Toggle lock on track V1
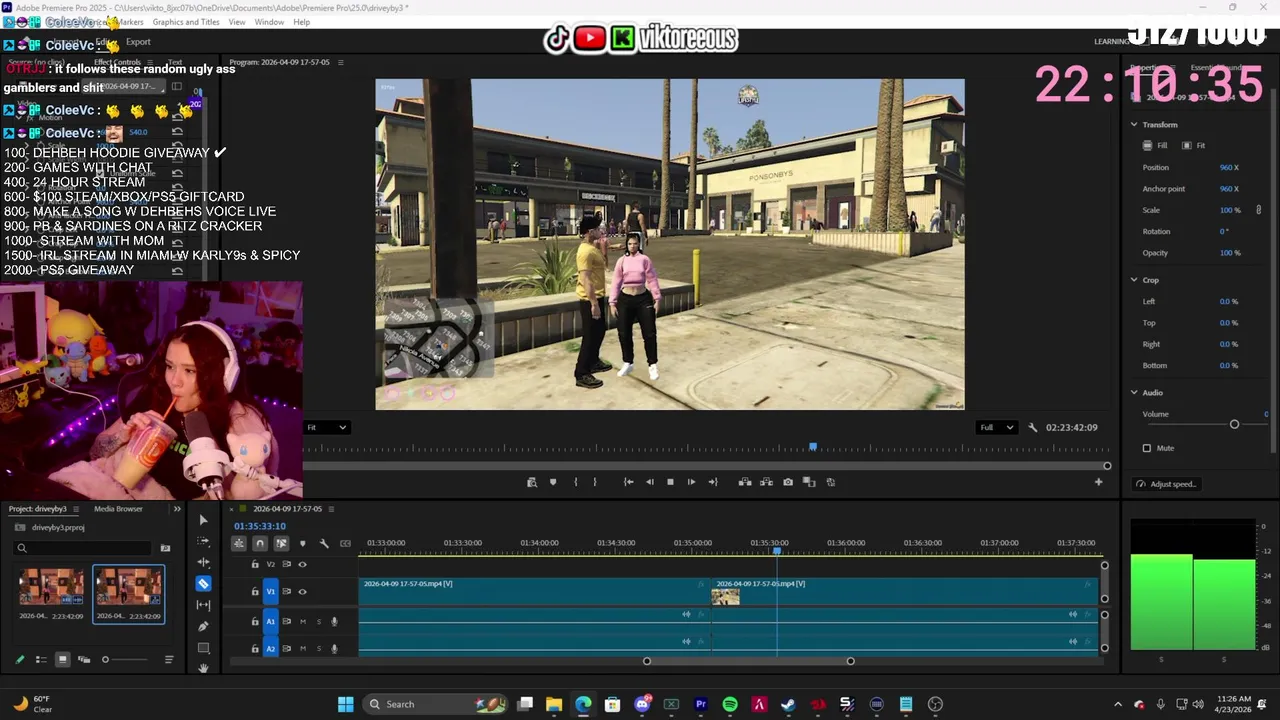The image size is (1280, 720). click(x=255, y=592)
